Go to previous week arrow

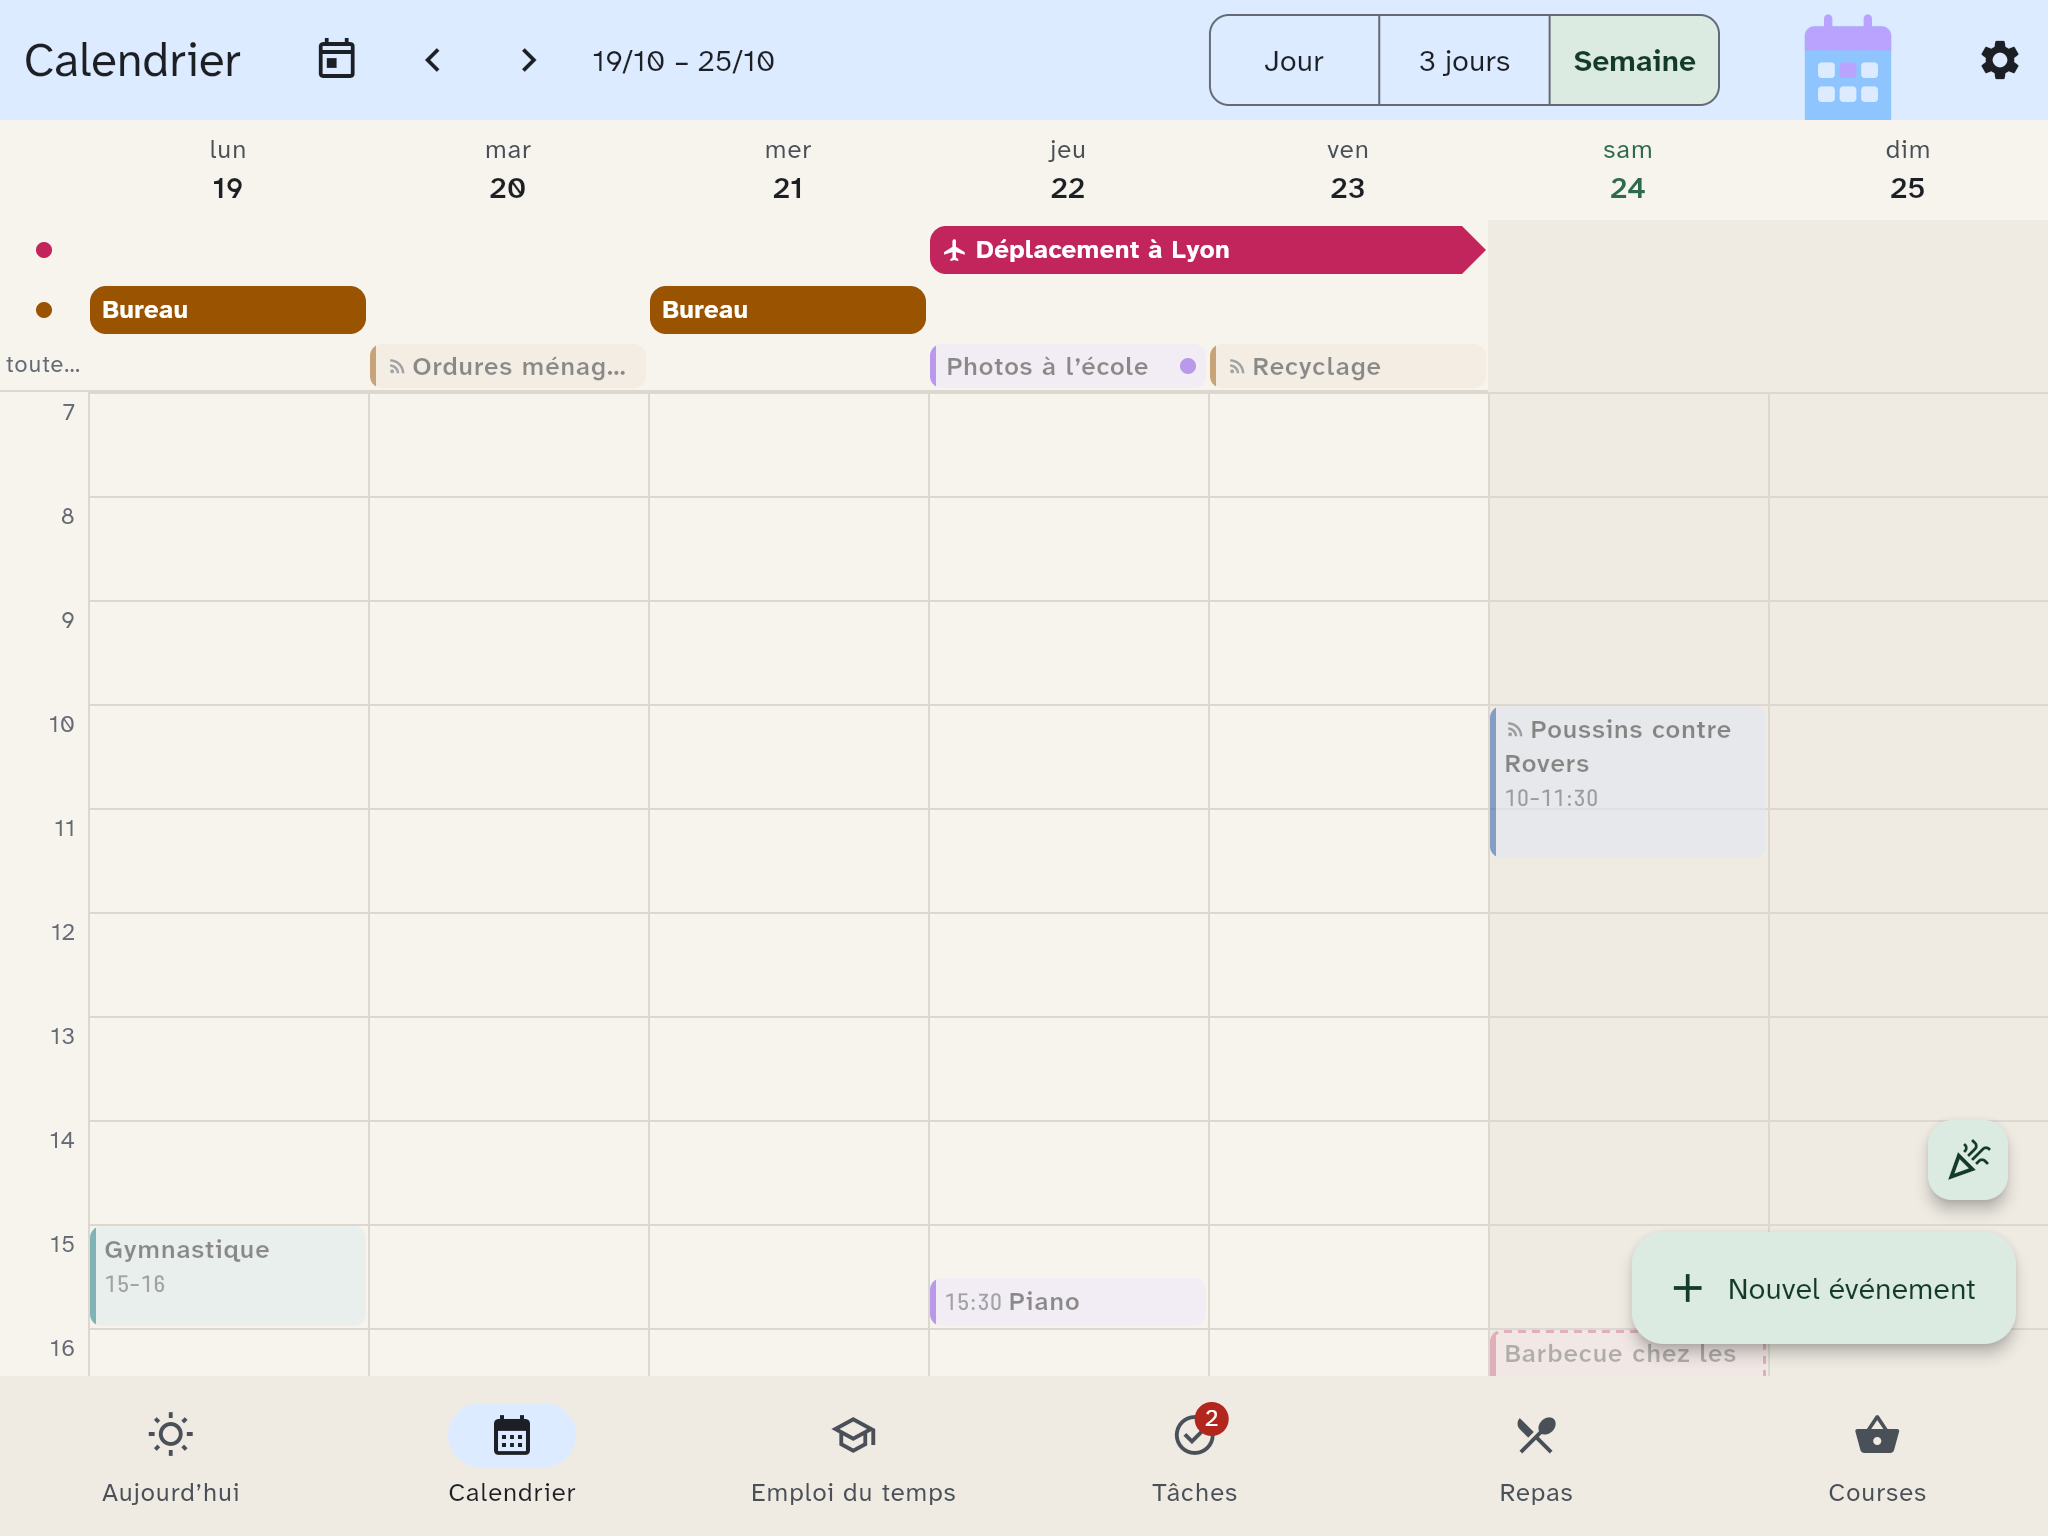tap(432, 60)
